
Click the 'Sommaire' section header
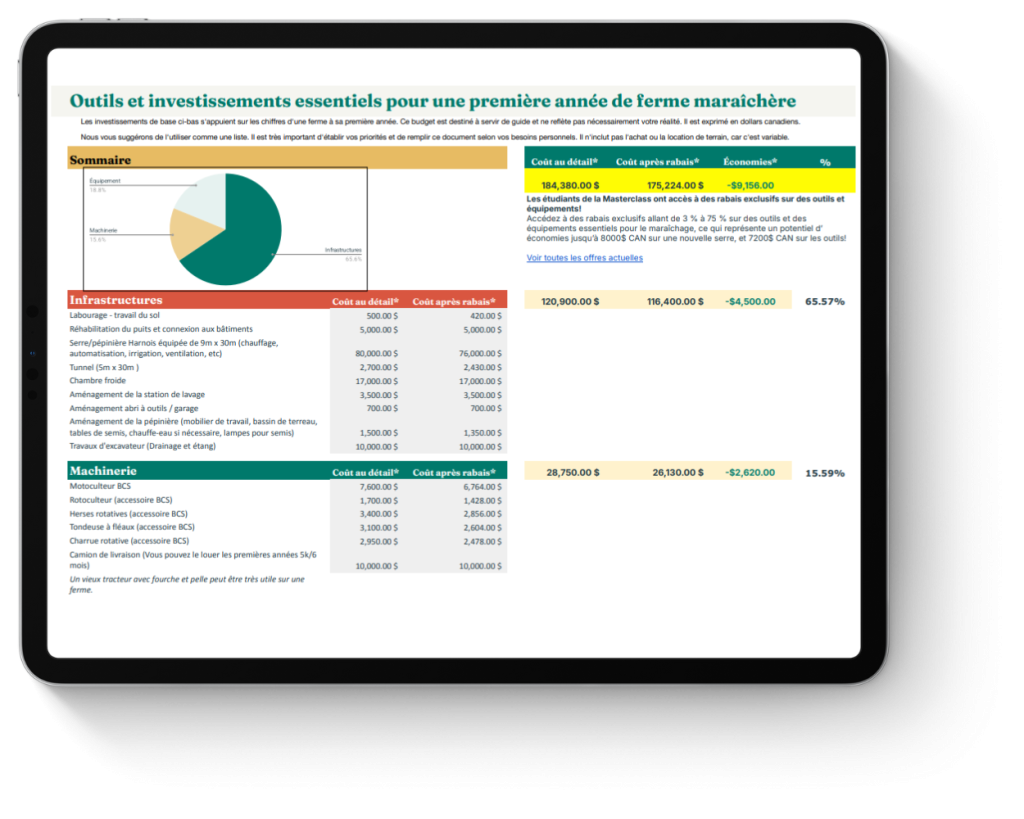click(287, 159)
